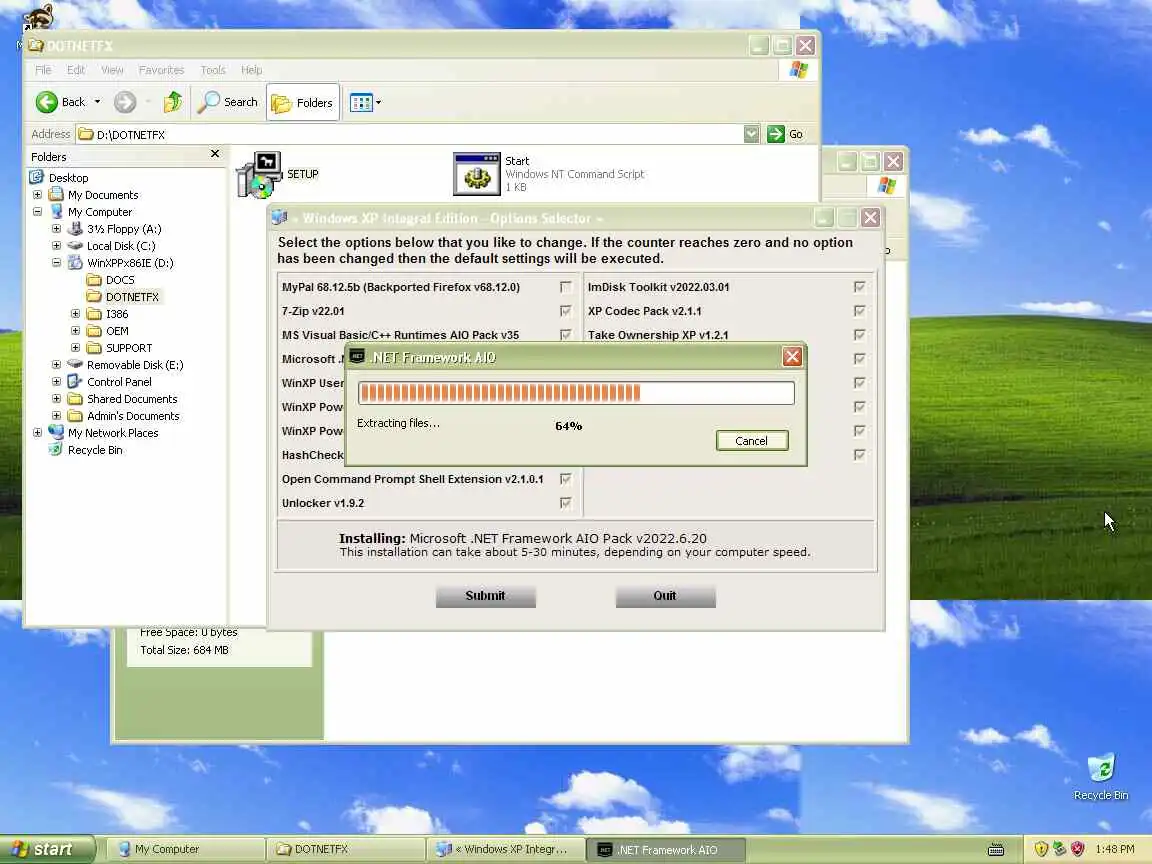Collapse My Computer tree node
This screenshot has height=864, width=1152.
coord(37,212)
